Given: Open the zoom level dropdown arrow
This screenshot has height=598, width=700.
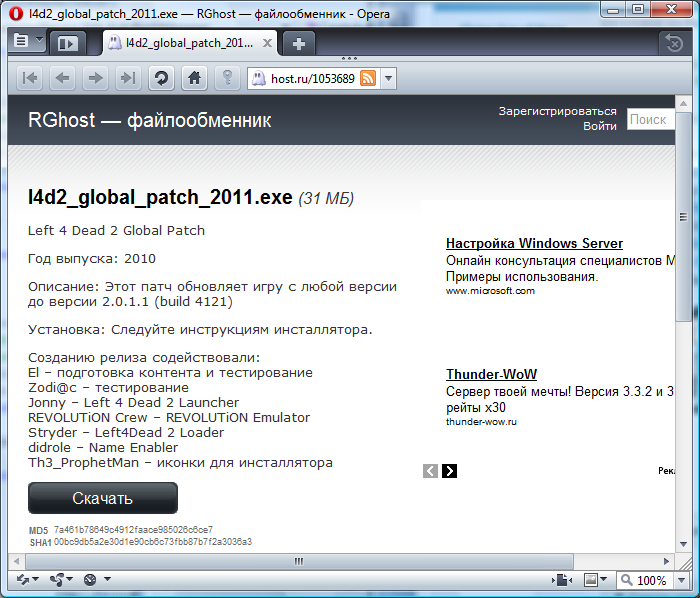Looking at the screenshot, I should pyautogui.click(x=680, y=580).
